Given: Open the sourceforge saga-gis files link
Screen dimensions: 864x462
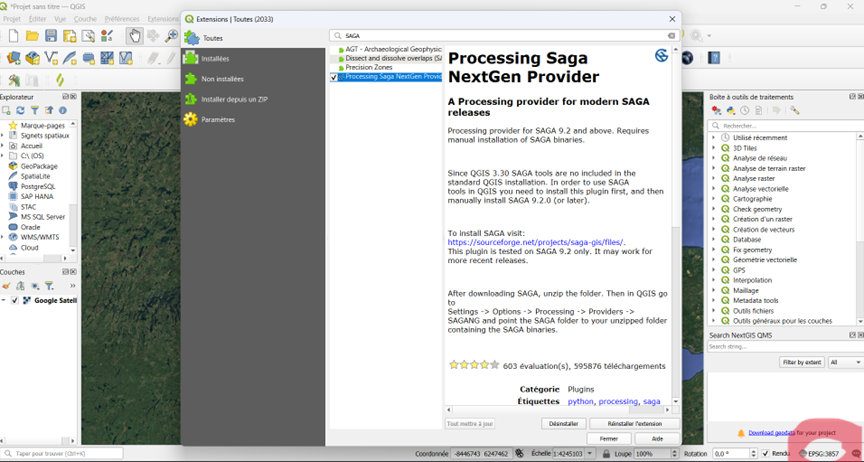Looking at the screenshot, I should [536, 242].
